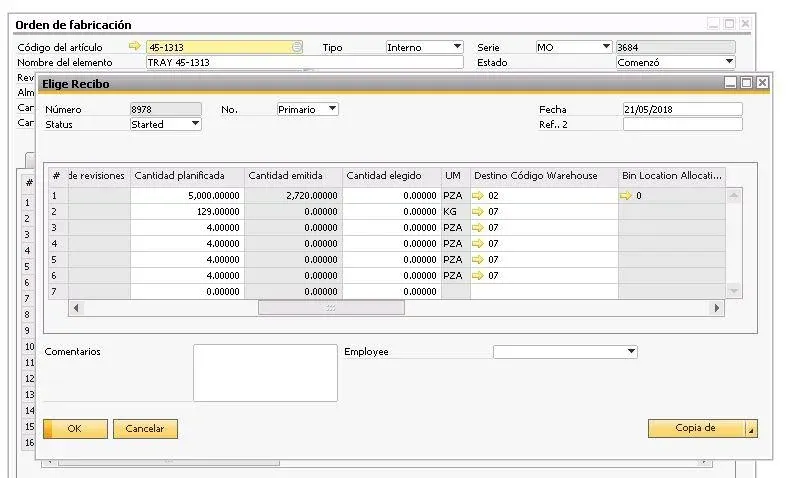This screenshot has width=789, height=478.
Task: Click warehouse link arrow in row 4
Action: 478,244
